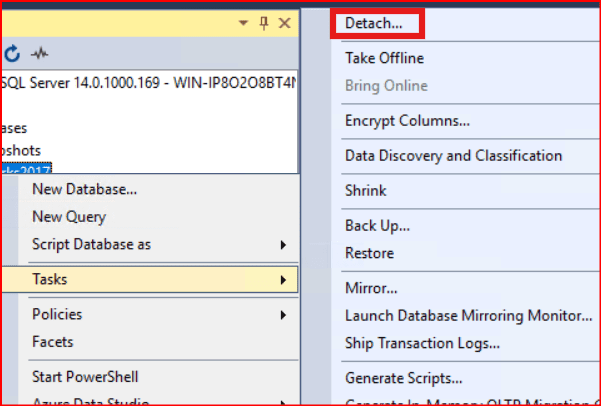Select Take Offline in the Tasks submenu

(x=384, y=58)
